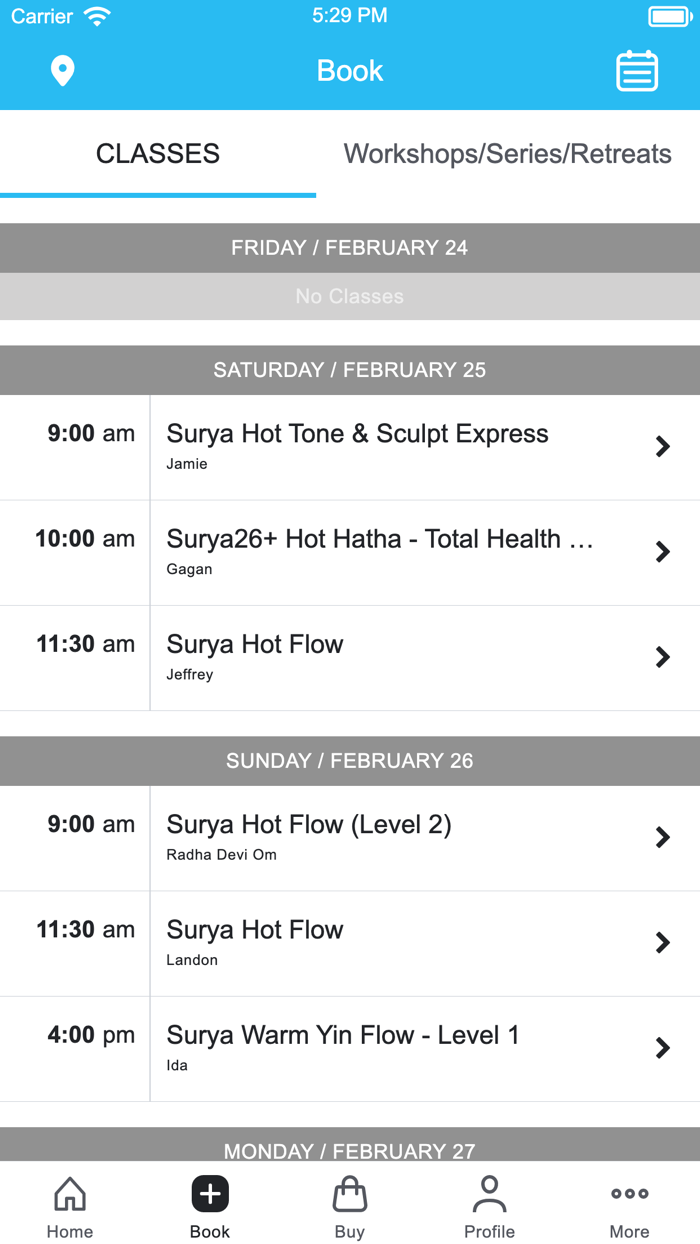Select the Book plus icon

(x=209, y=1193)
